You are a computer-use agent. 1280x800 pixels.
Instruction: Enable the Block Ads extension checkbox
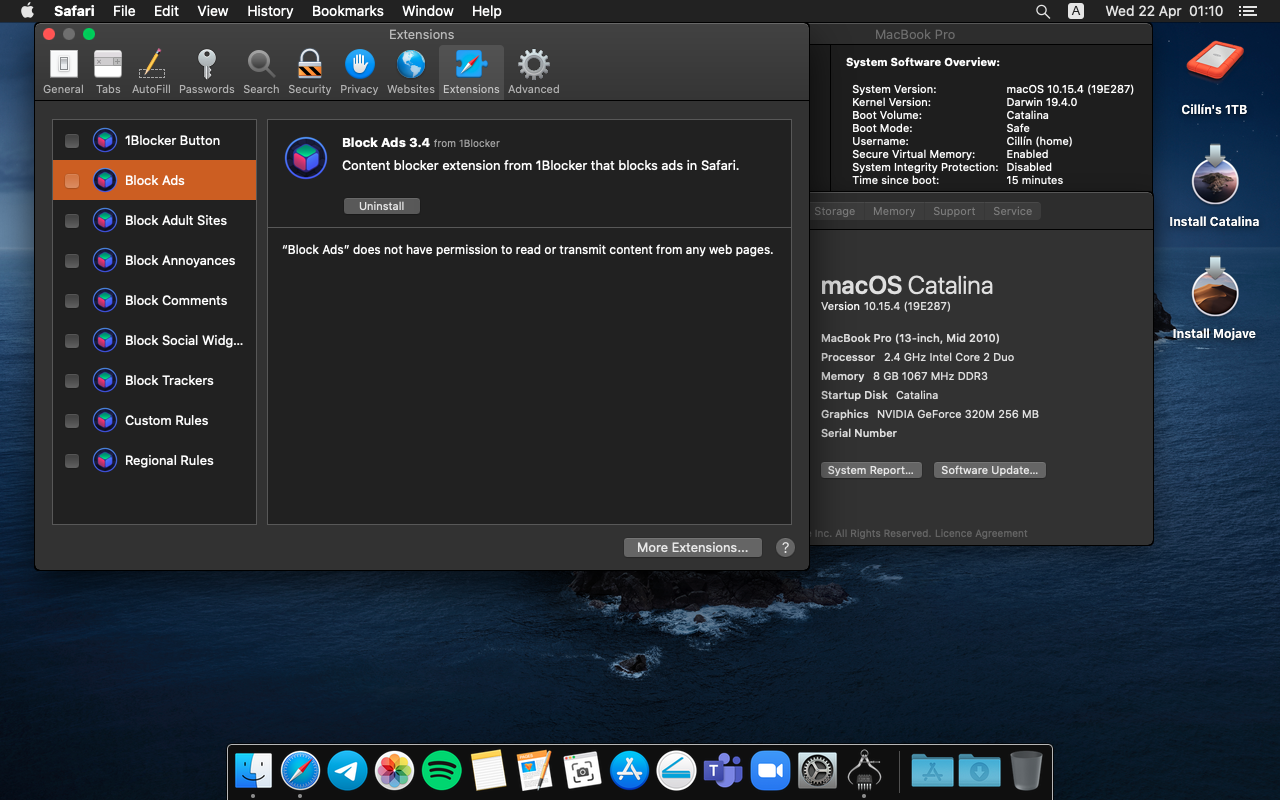(72, 181)
